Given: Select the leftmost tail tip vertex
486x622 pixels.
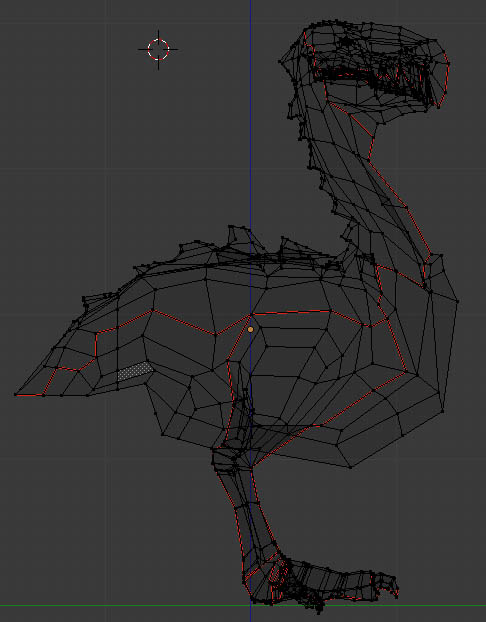Looking at the screenshot, I should [x=15, y=394].
